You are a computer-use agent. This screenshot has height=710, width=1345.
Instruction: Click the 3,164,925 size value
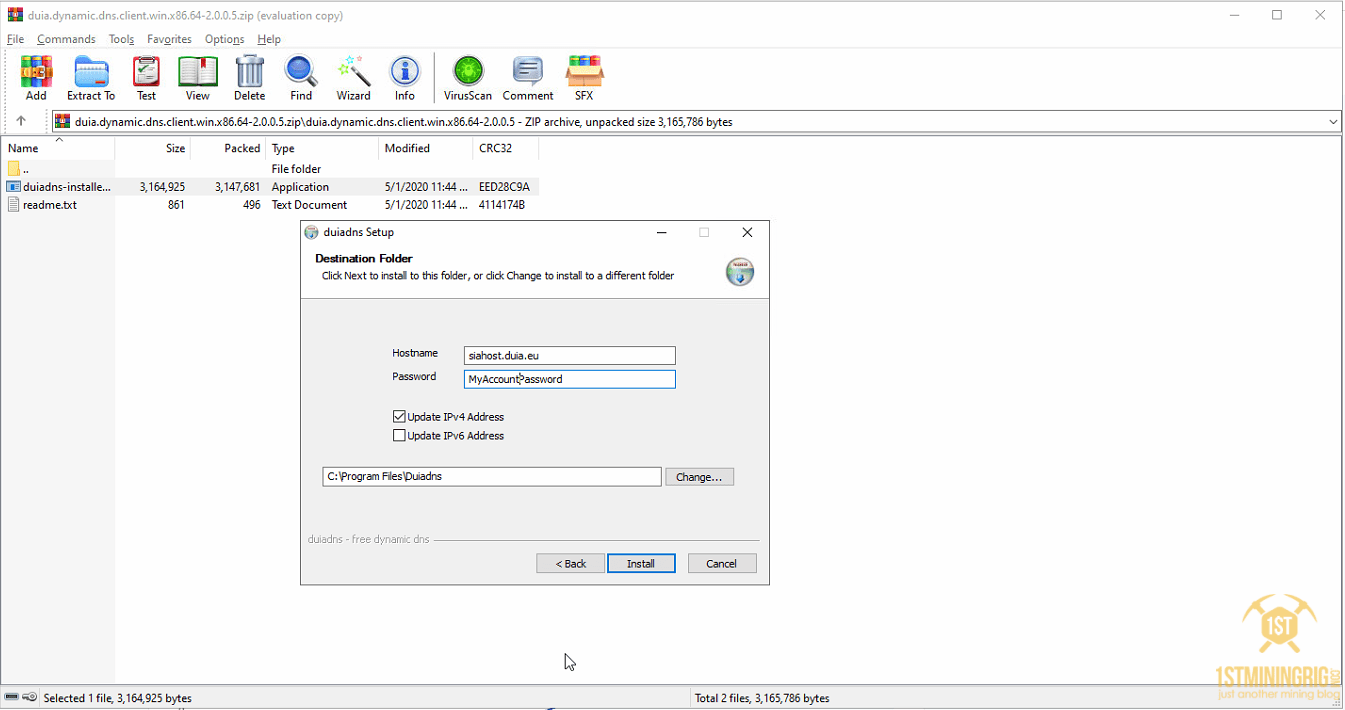coord(162,187)
